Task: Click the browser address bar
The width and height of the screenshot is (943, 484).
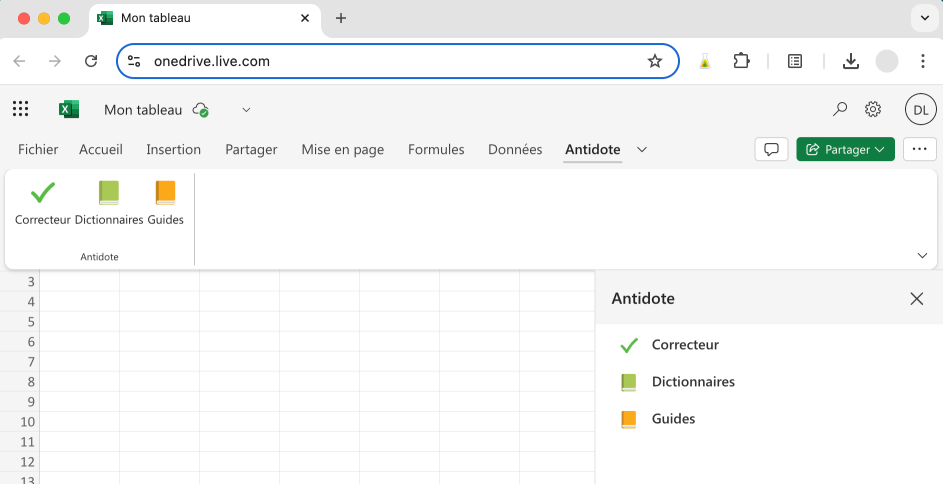Action: 390,61
